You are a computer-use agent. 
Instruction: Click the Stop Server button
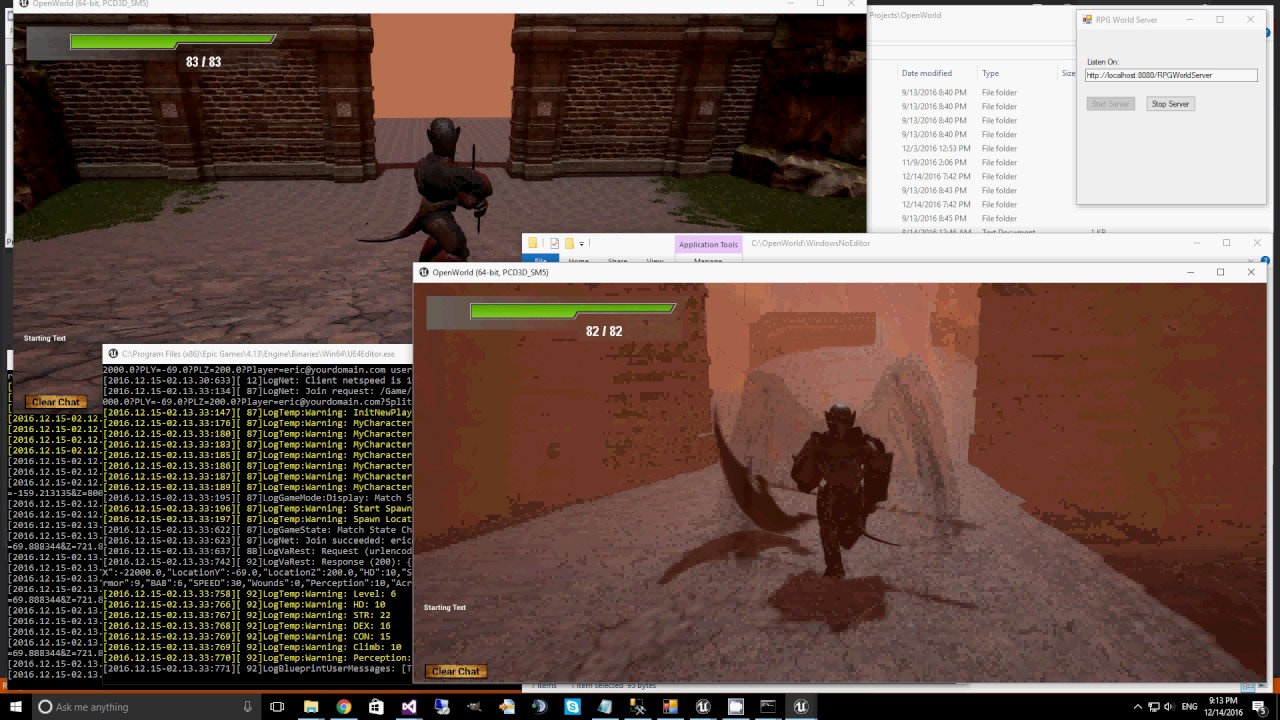1170,104
